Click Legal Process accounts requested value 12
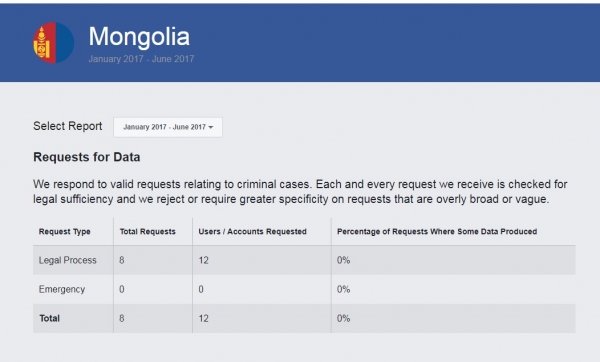 204,260
